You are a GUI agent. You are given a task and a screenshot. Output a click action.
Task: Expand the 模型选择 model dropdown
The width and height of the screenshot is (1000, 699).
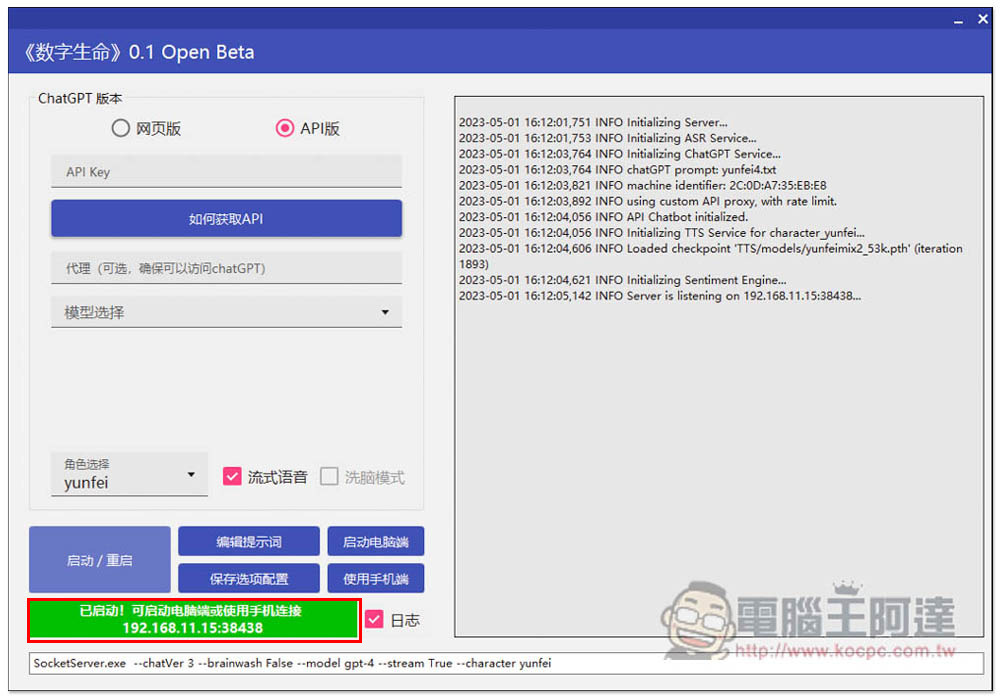226,312
